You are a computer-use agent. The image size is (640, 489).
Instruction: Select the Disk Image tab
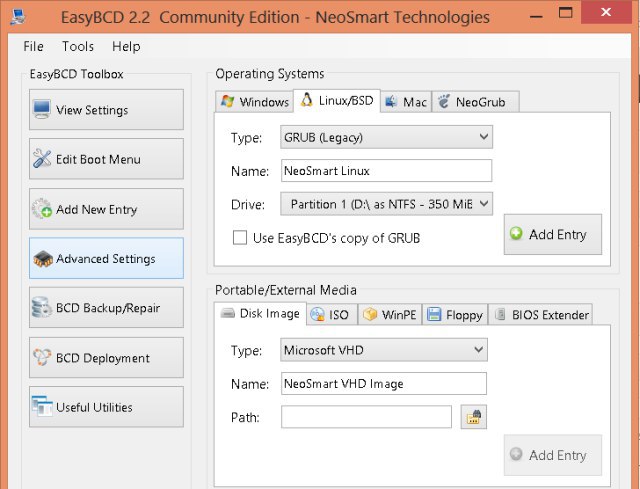tap(260, 313)
